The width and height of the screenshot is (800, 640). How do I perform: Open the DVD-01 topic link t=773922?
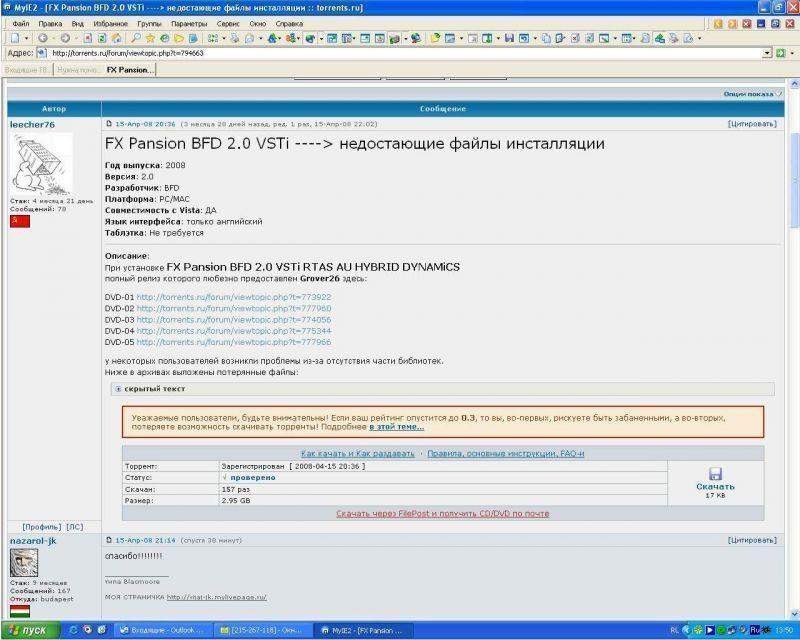coord(234,297)
